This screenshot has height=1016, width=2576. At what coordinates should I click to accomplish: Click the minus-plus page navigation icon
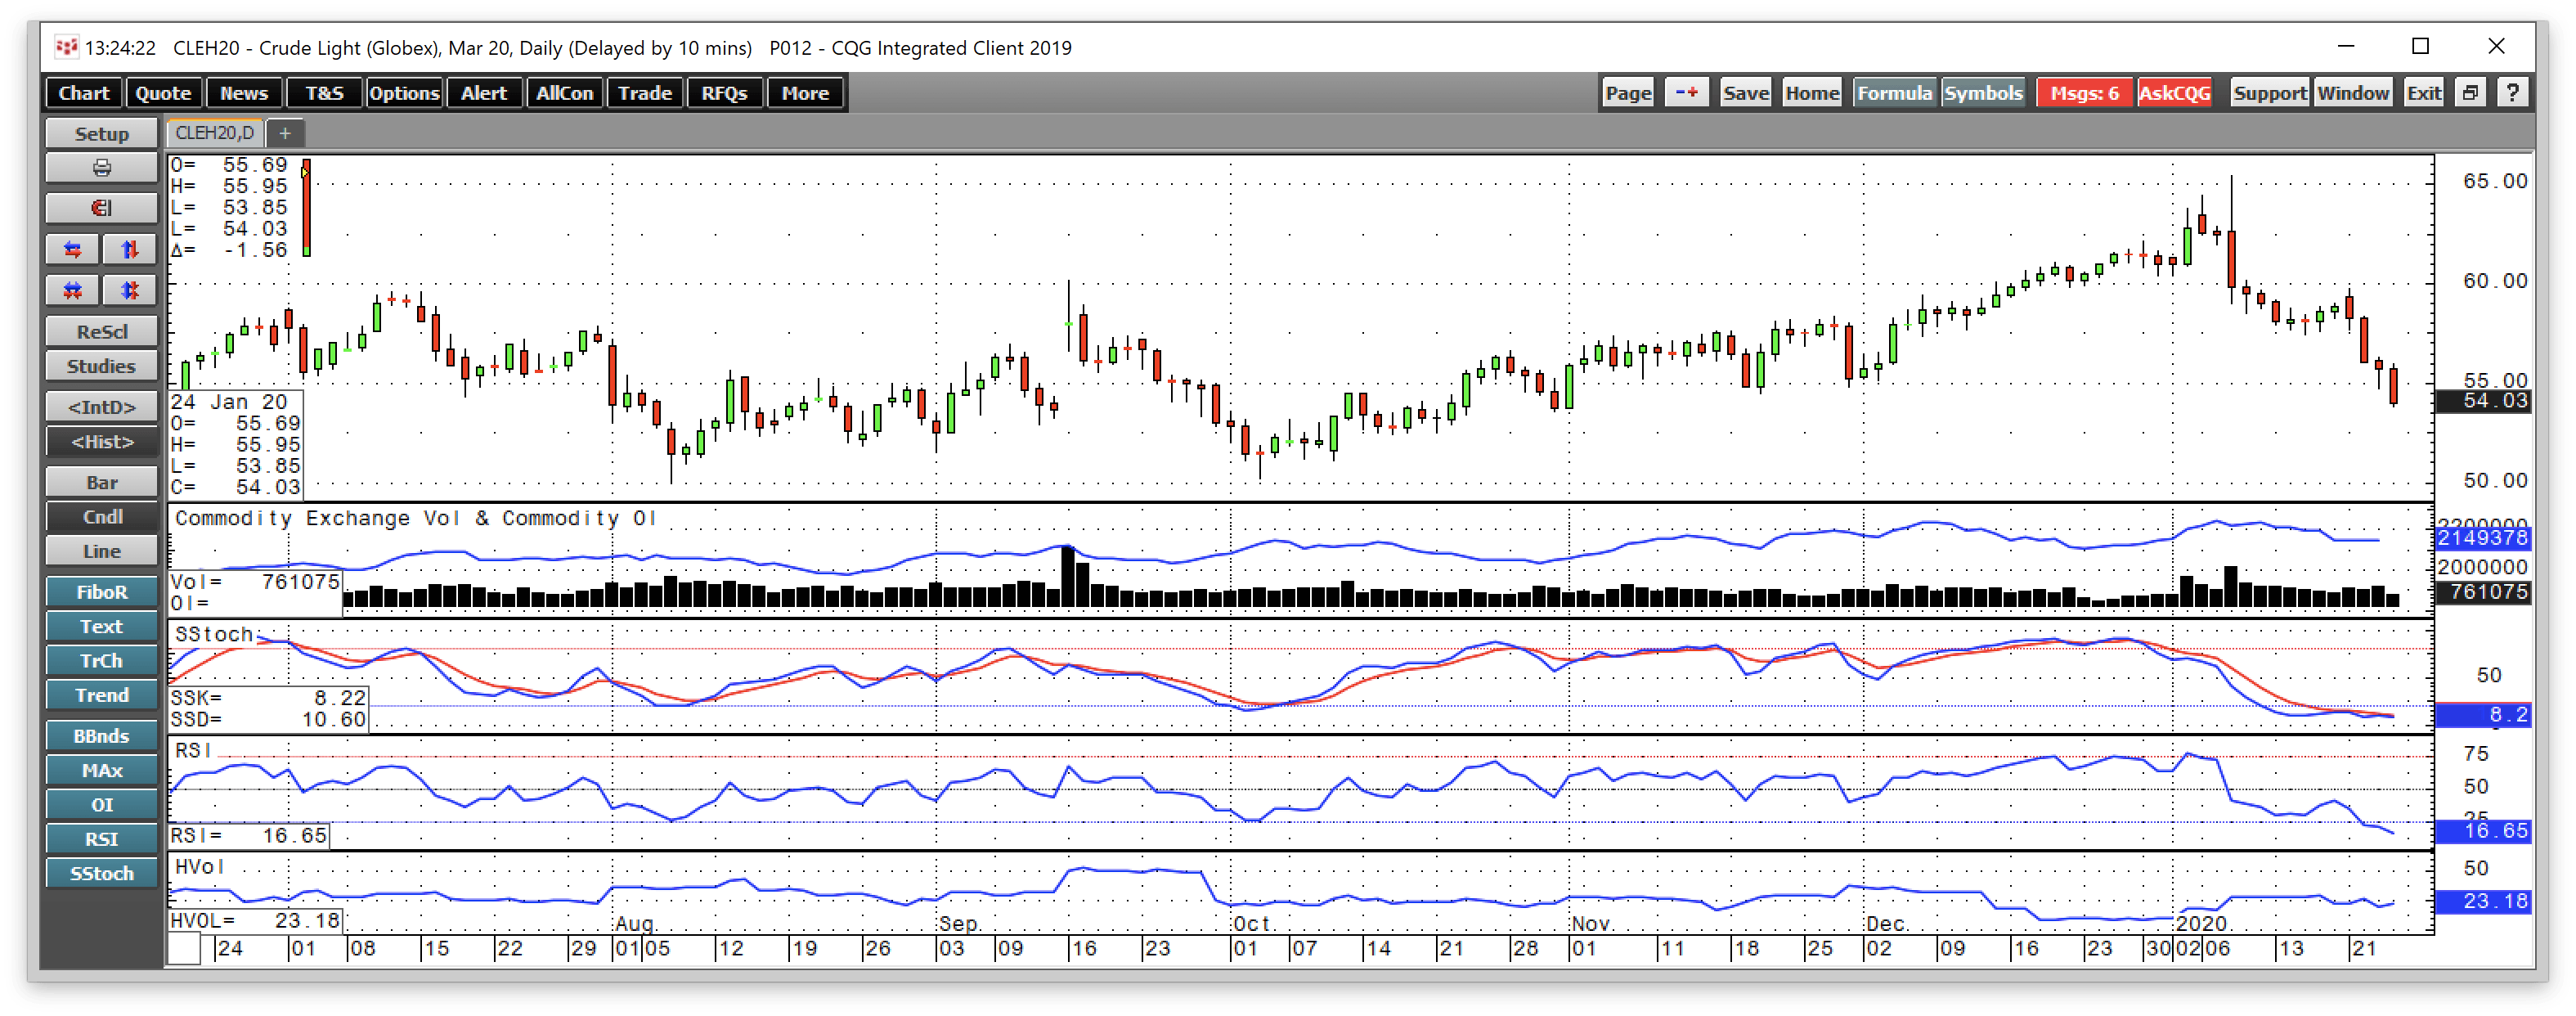pyautogui.click(x=1687, y=93)
